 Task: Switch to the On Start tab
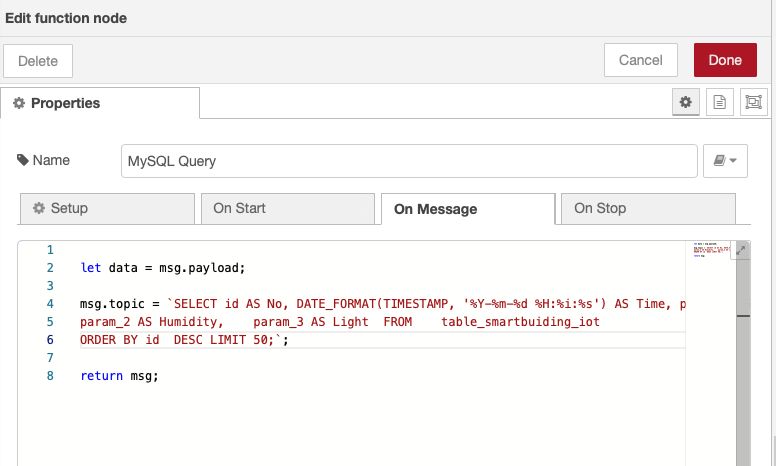[288, 208]
